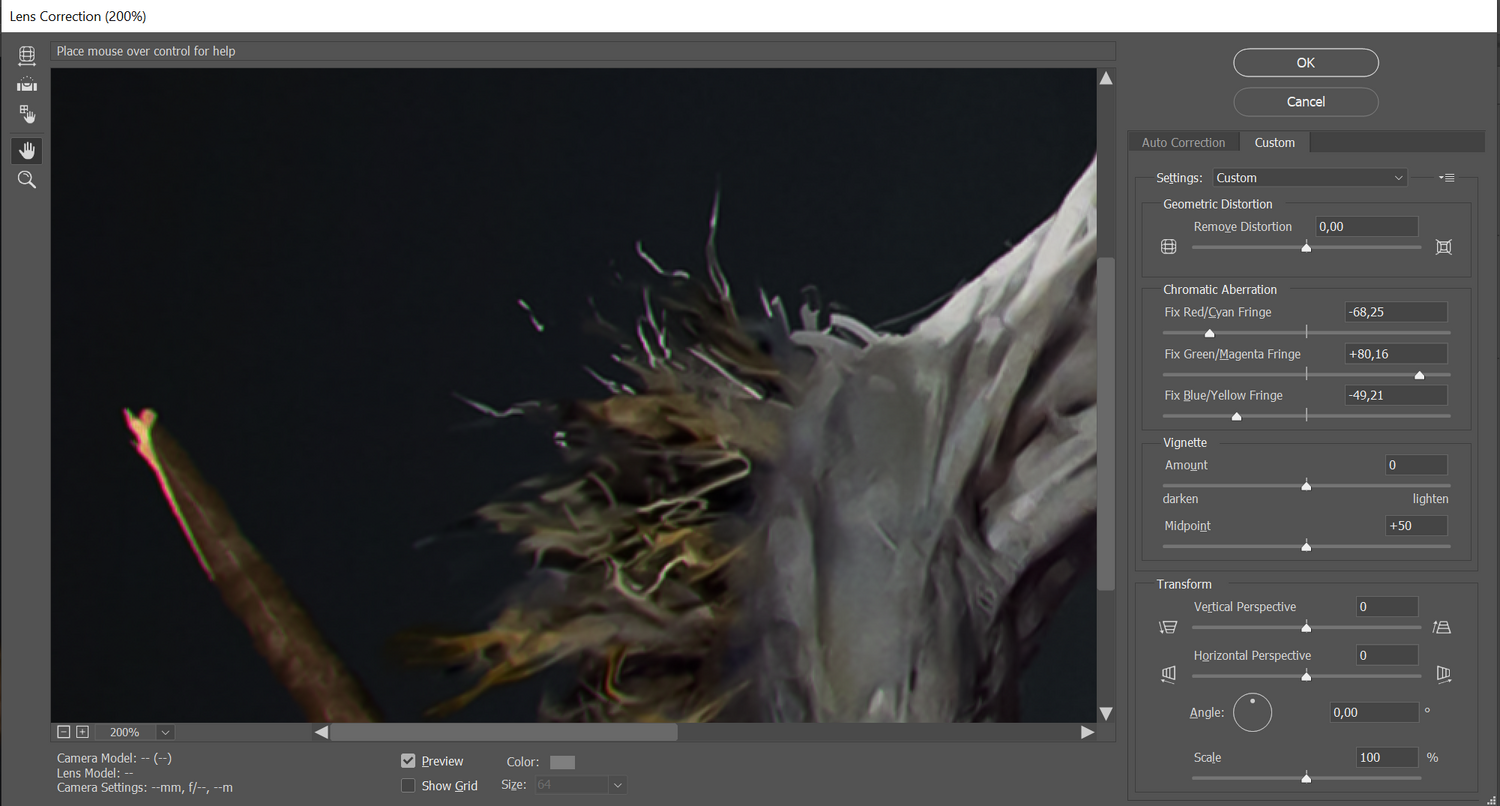This screenshot has height=806, width=1500.
Task: Click the preview zoom percentage field
Action: click(125, 732)
